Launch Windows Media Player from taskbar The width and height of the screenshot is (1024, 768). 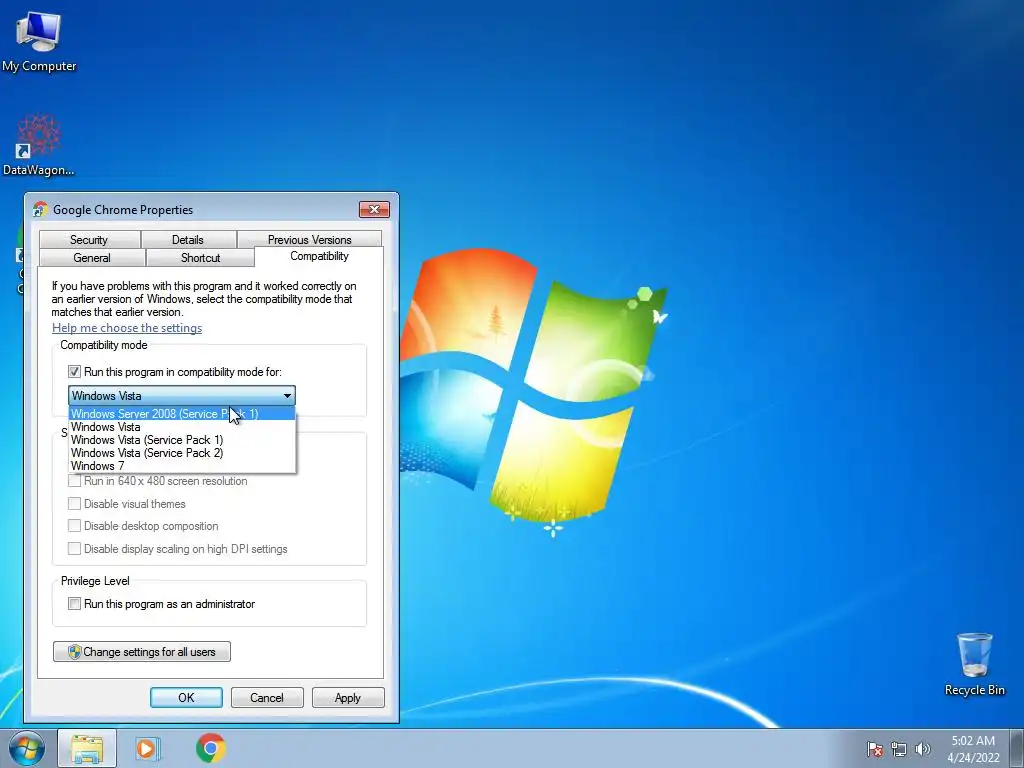(x=148, y=748)
